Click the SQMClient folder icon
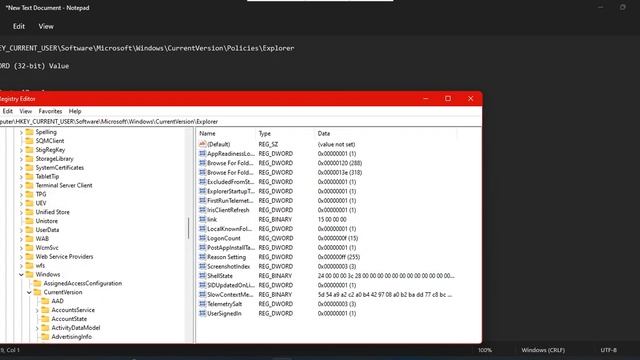 [x=29, y=141]
